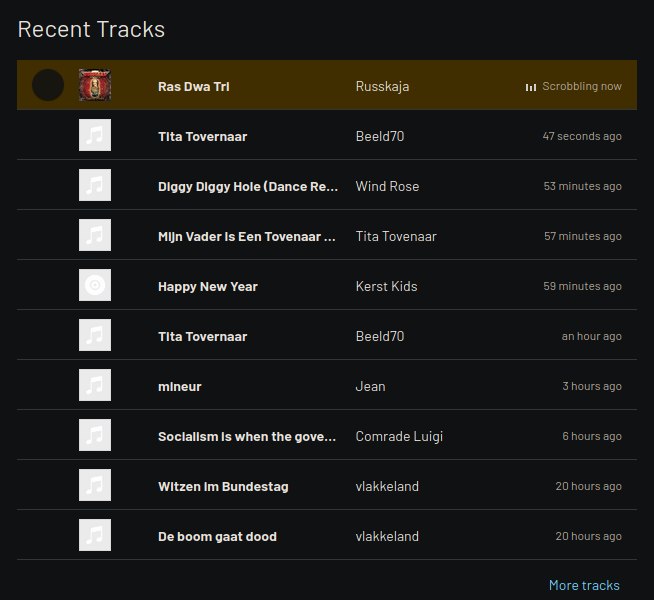654x600 pixels.
Task: Open Diggy Diggy Hole (Dance Remix) track
Action: [246, 186]
